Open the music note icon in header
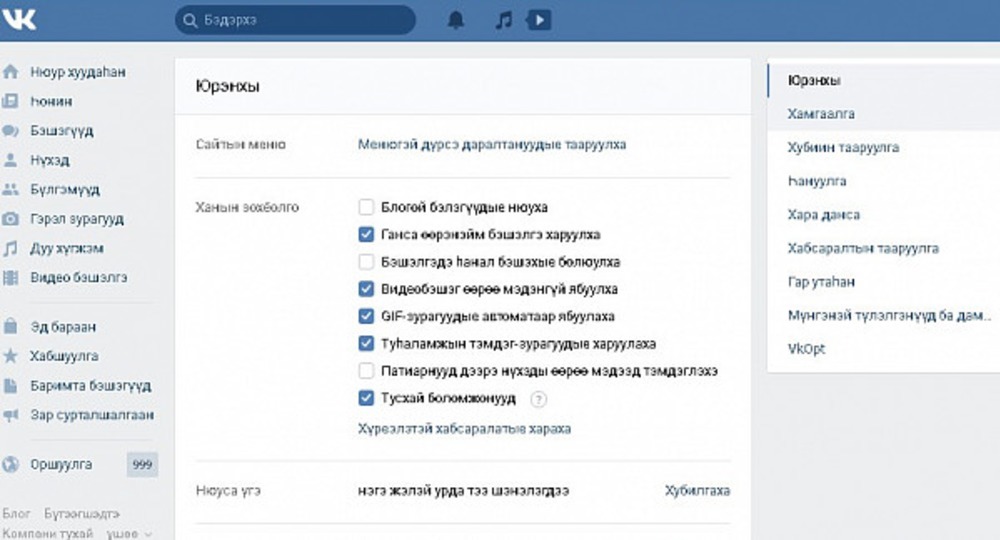1000x540 pixels. 504,20
